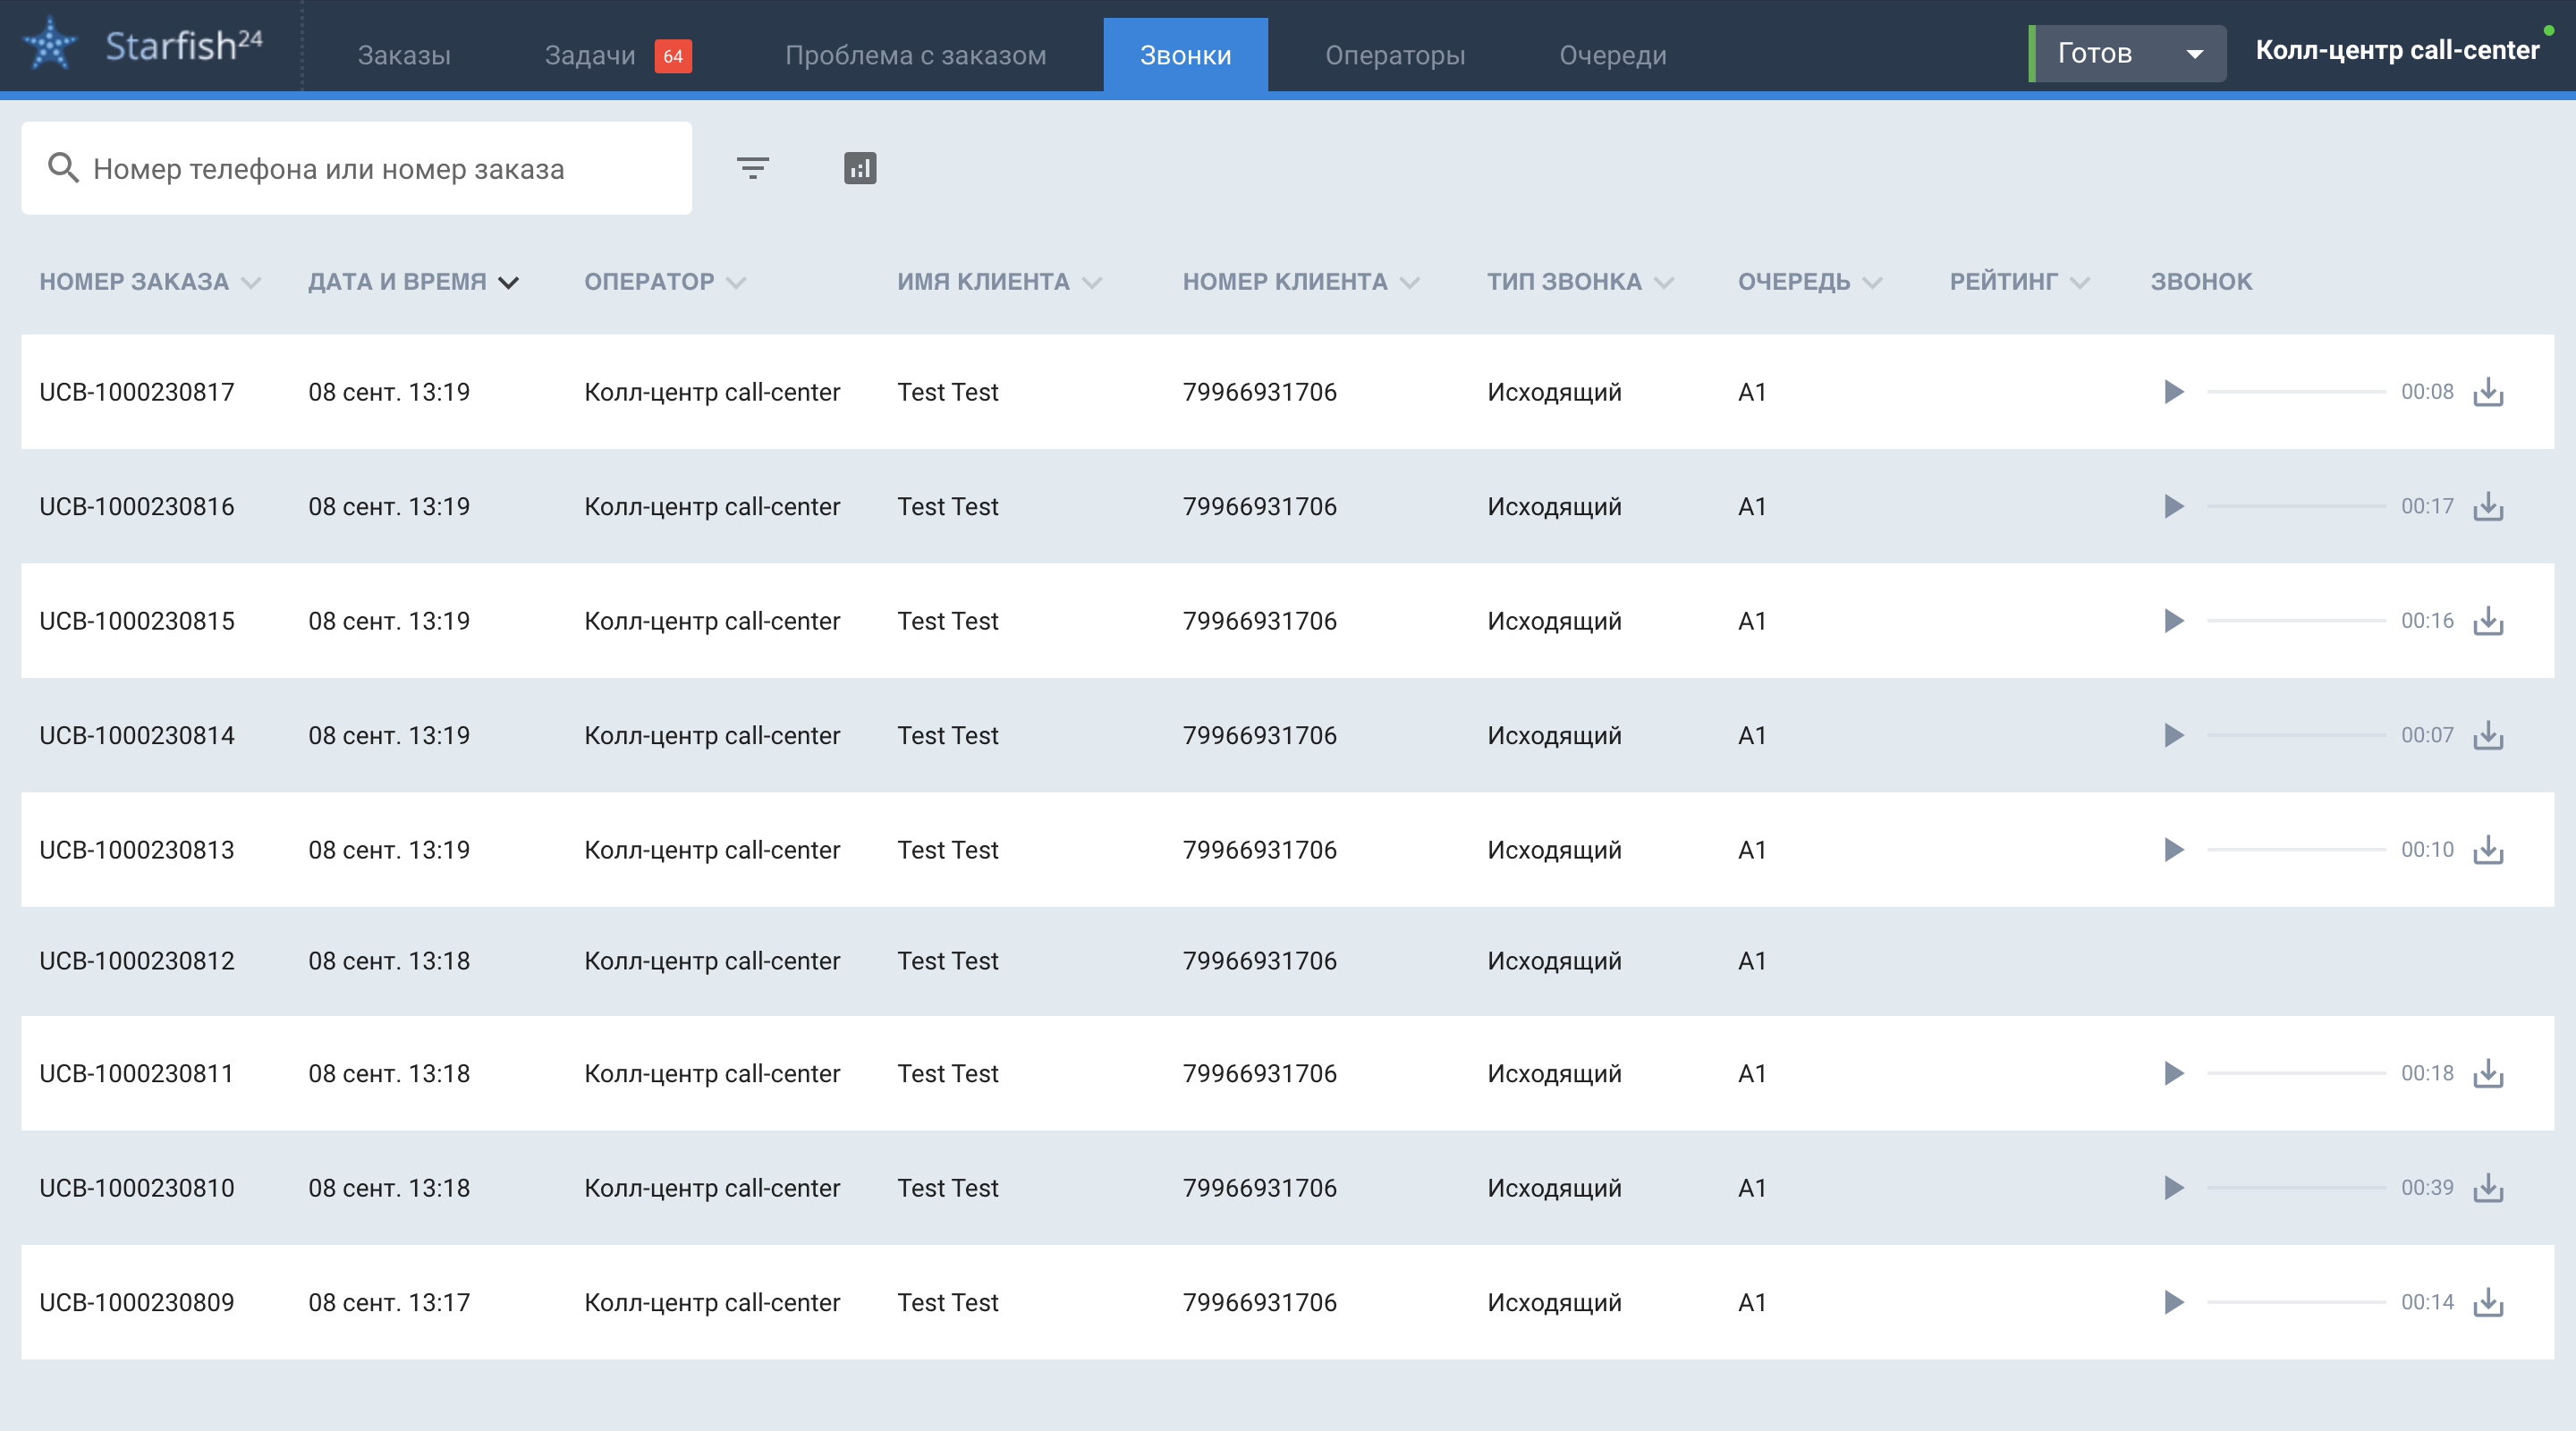Open the statistics chart icon
Screen dimensions: 2576x1431
(x=860, y=168)
